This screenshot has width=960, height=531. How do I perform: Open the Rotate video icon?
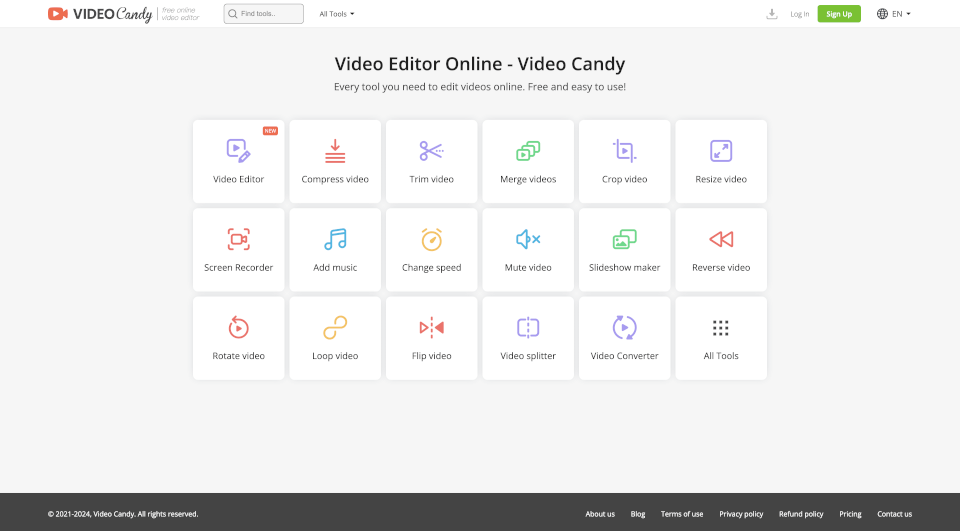[238, 327]
